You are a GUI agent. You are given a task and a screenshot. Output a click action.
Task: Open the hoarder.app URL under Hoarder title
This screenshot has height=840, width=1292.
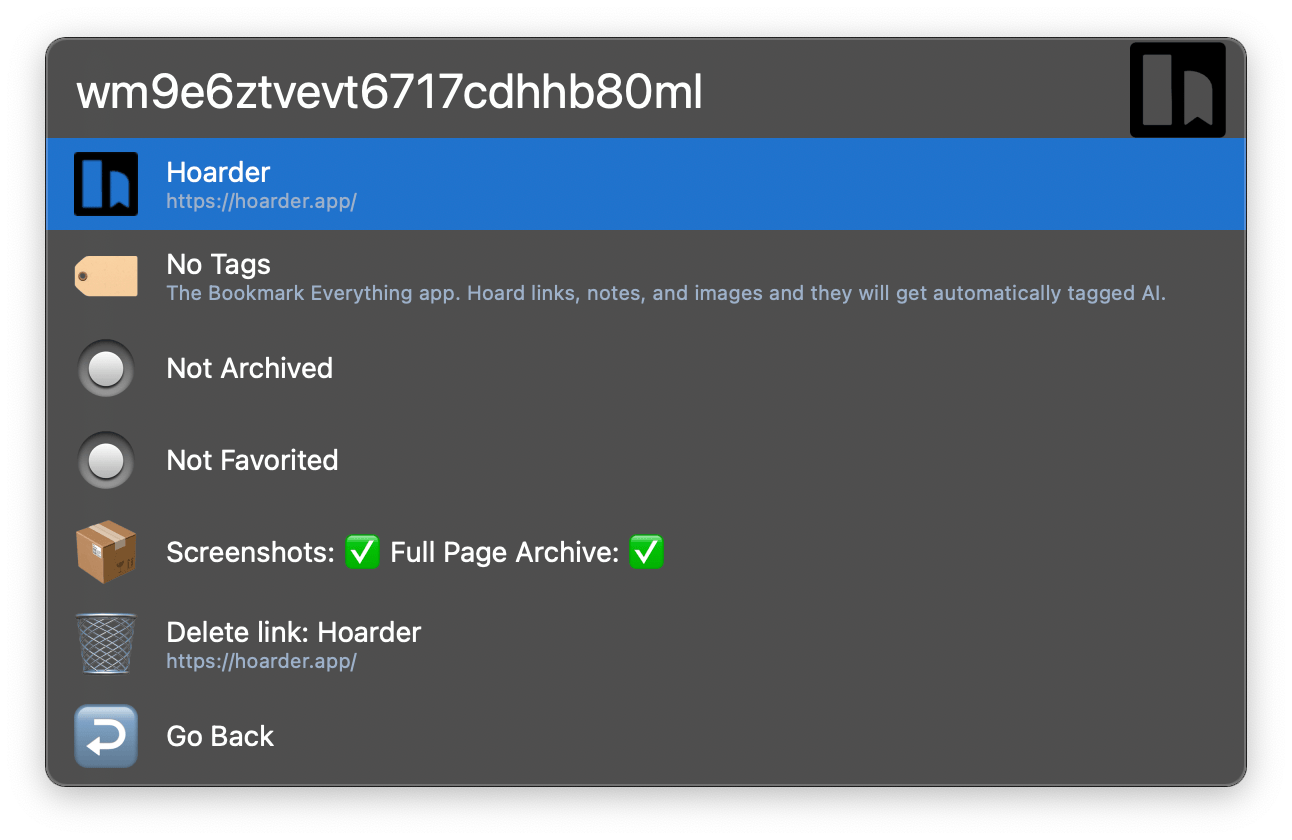[x=261, y=201]
